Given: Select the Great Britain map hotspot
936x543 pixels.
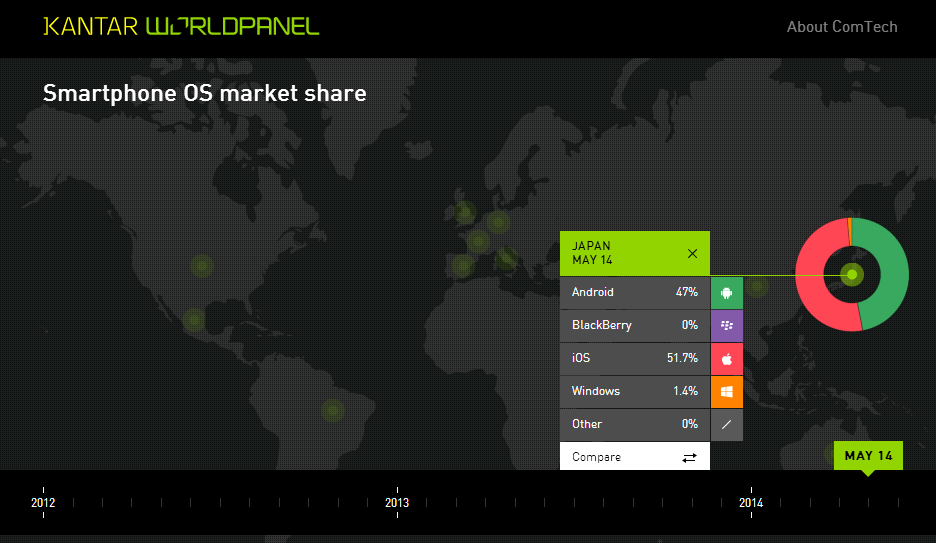Looking at the screenshot, I should 464,212.
